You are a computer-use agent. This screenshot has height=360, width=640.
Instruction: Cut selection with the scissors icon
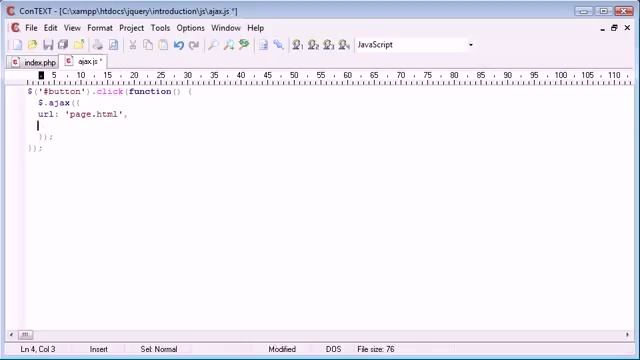pos(133,45)
